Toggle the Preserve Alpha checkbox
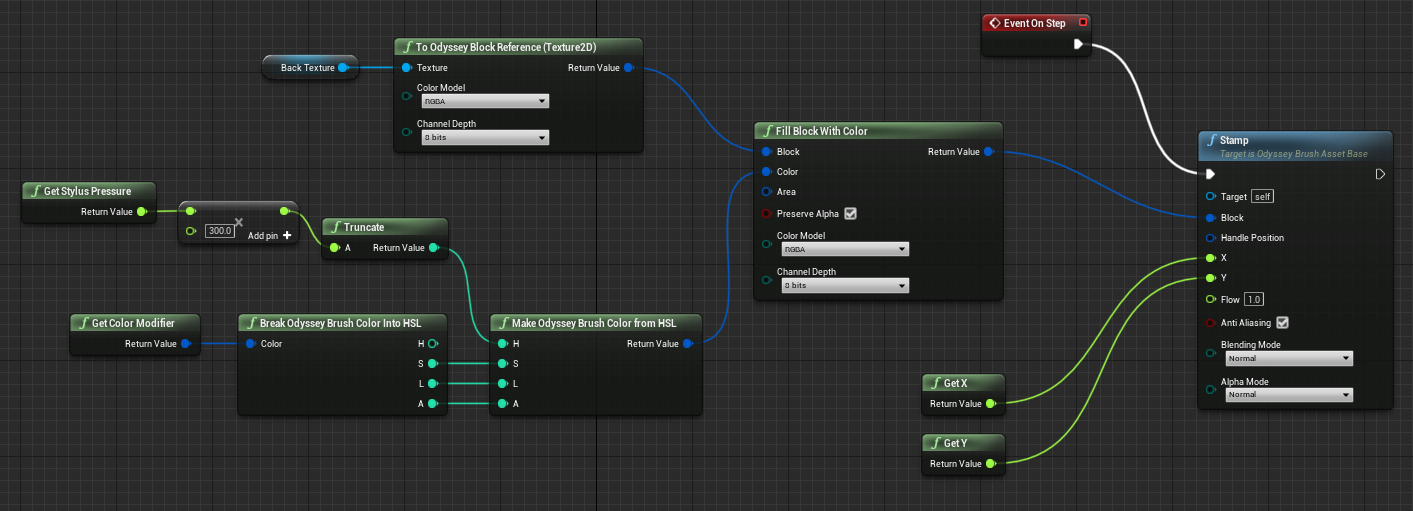Image resolution: width=1413 pixels, height=511 pixels. 850,214
